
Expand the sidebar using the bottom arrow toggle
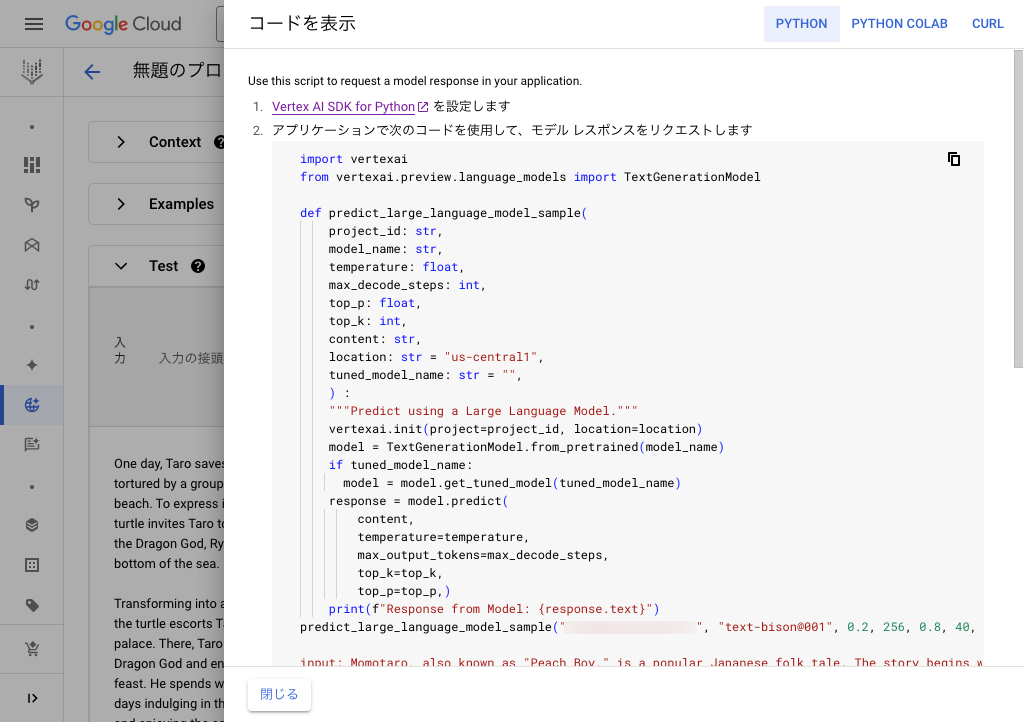click(x=32, y=698)
